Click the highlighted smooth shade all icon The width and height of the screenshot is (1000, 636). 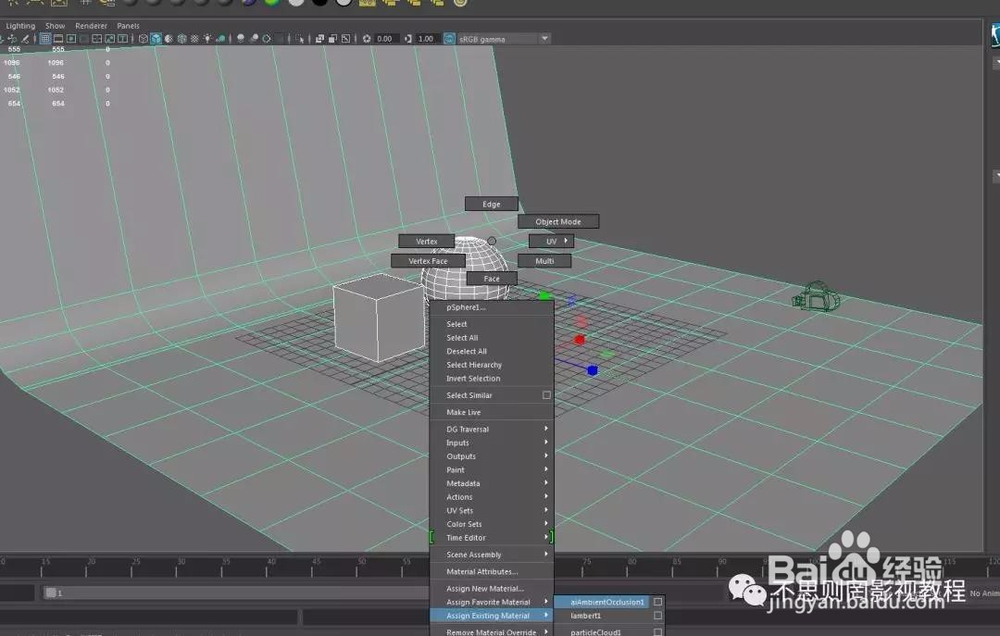(x=156, y=39)
